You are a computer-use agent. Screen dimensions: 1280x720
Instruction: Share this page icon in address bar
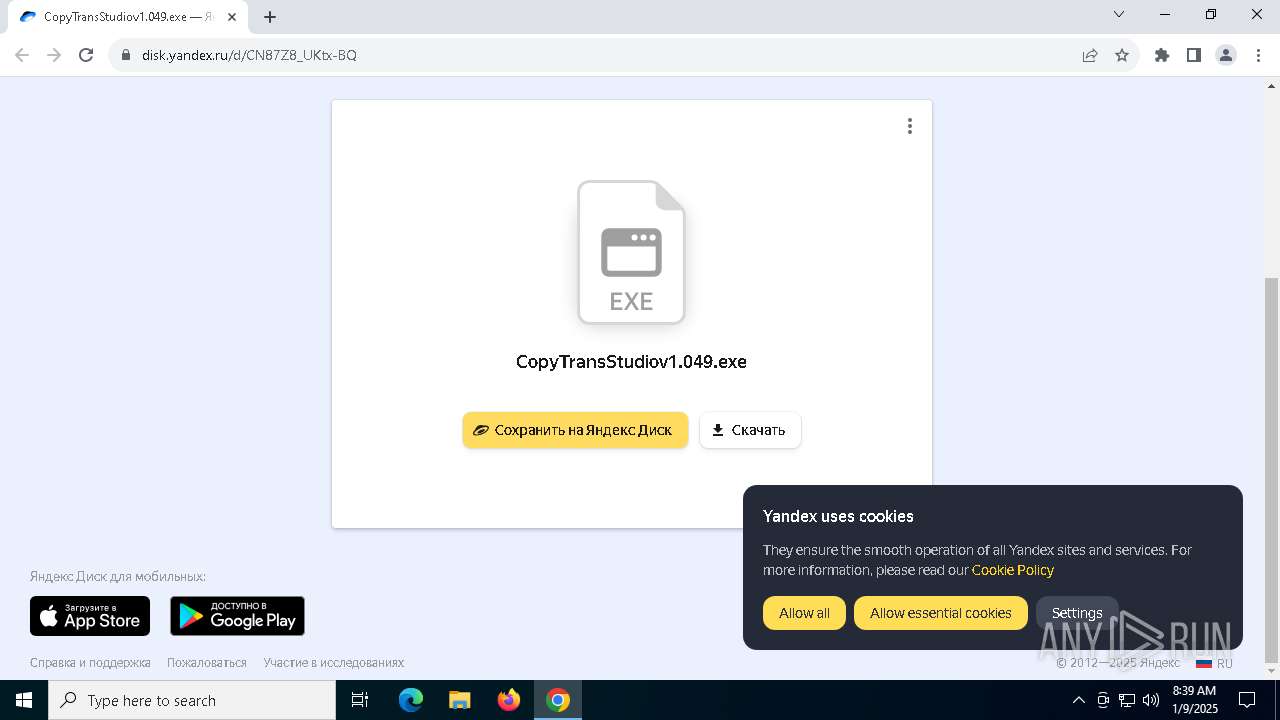(x=1090, y=55)
